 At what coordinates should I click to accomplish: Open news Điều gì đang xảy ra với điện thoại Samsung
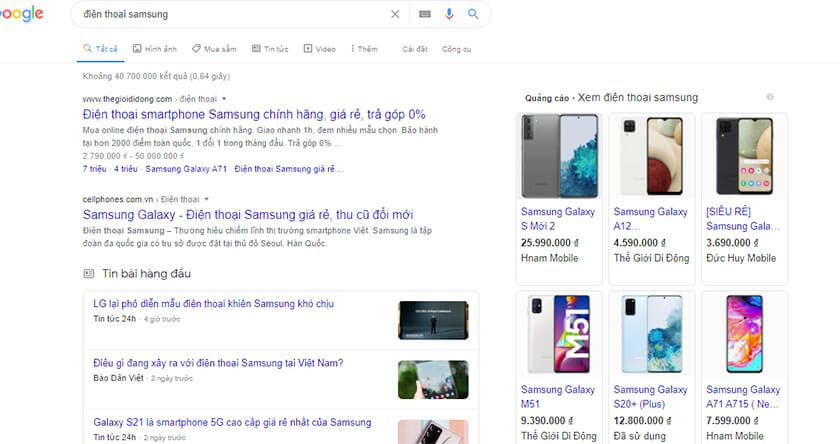(218, 363)
